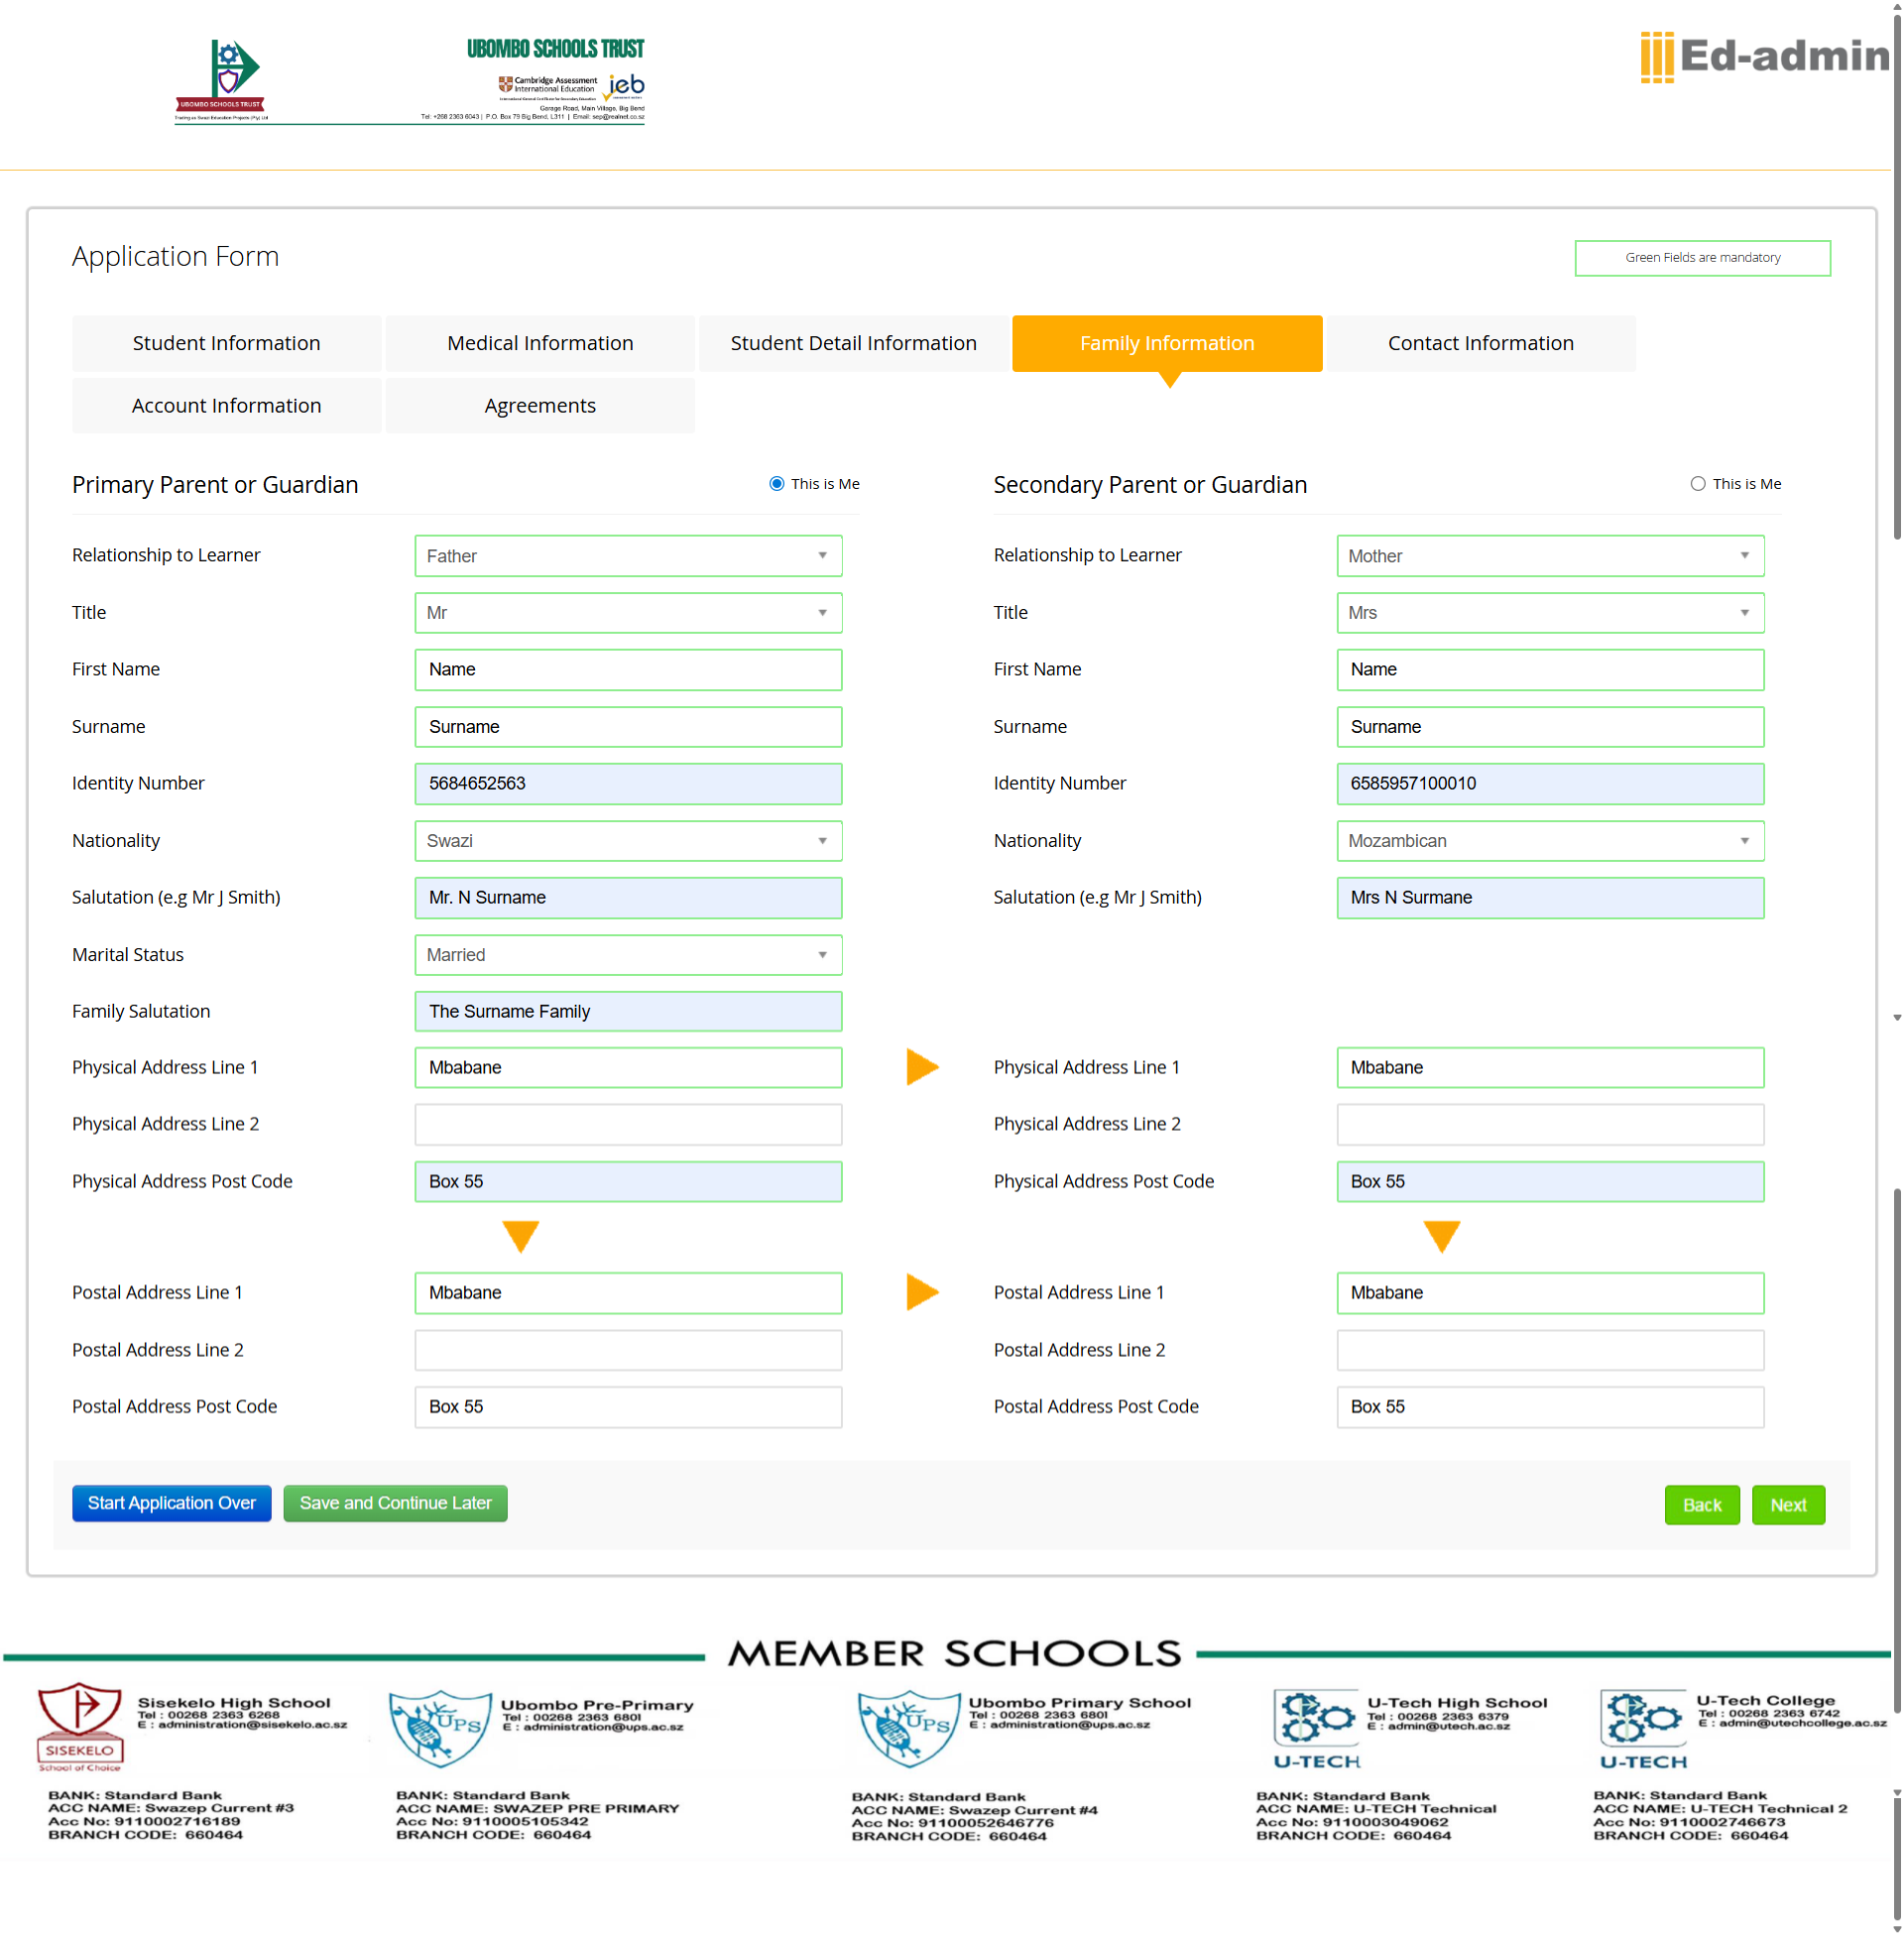Click secondary Identity Number field
The image size is (1904, 1937).
coord(1550,784)
